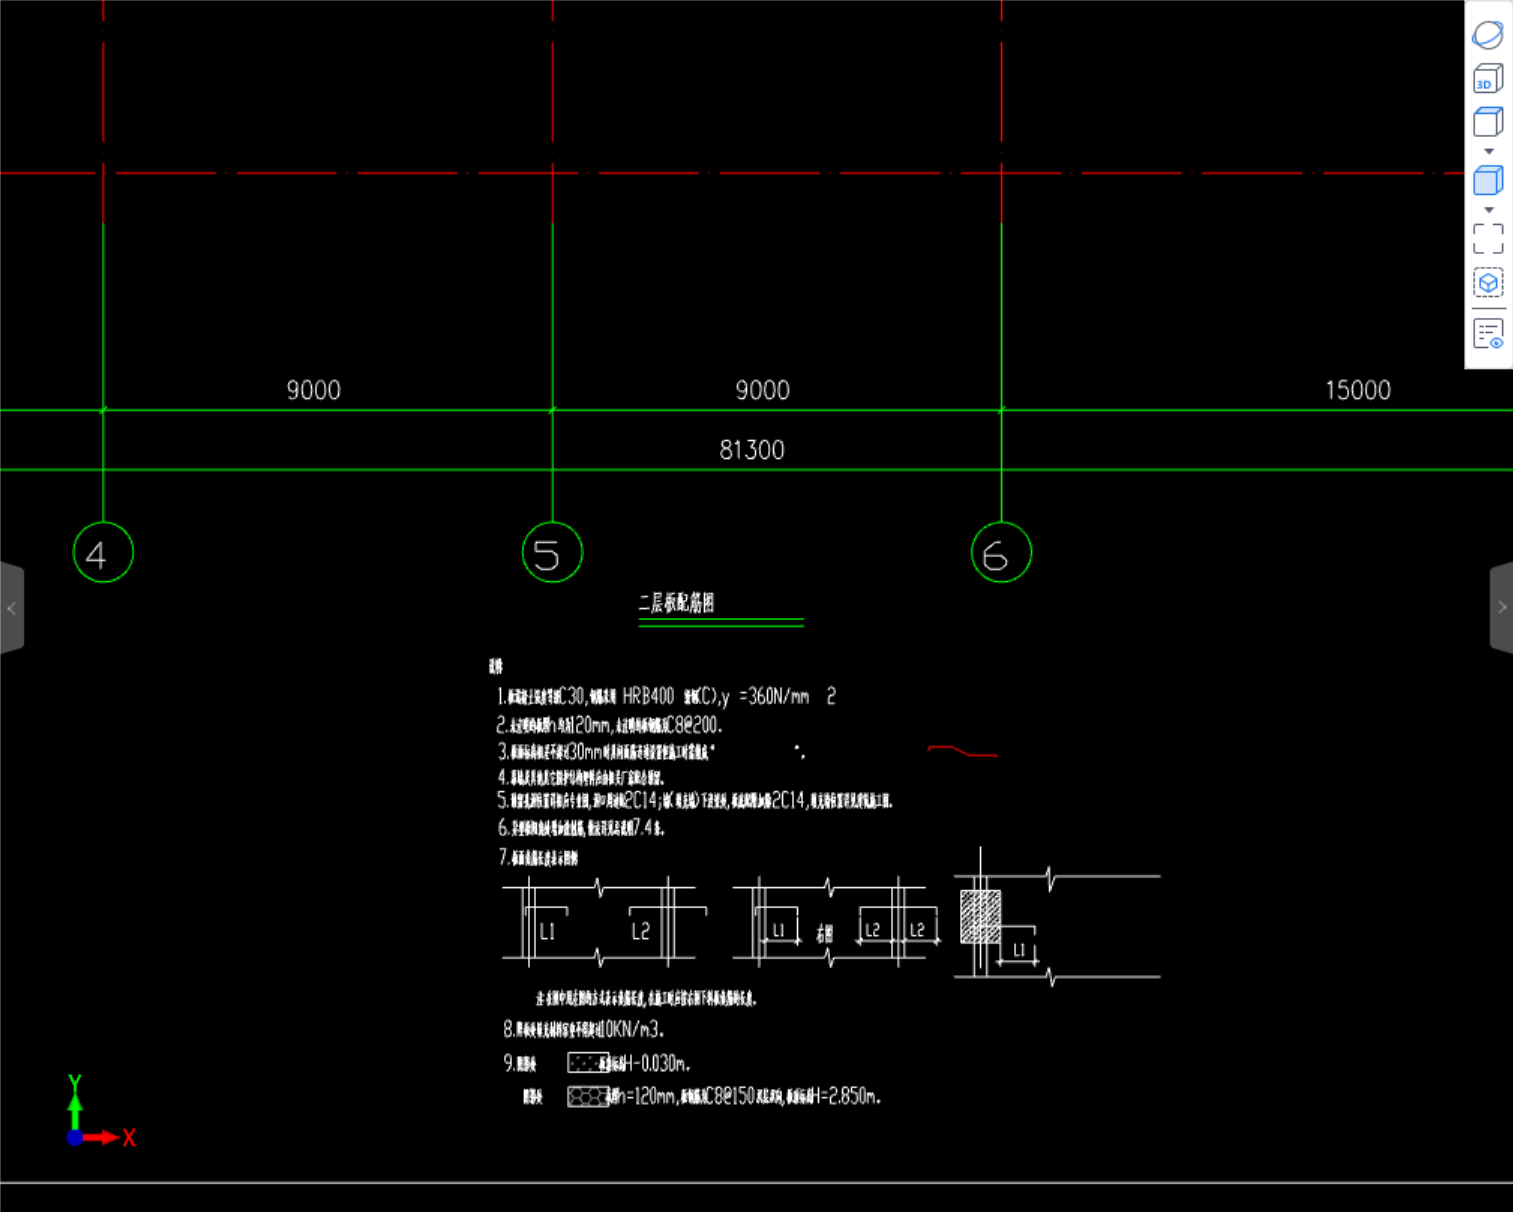Image resolution: width=1513 pixels, height=1212 pixels.
Task: Click the 15000 dimension text
Action: pos(1358,390)
